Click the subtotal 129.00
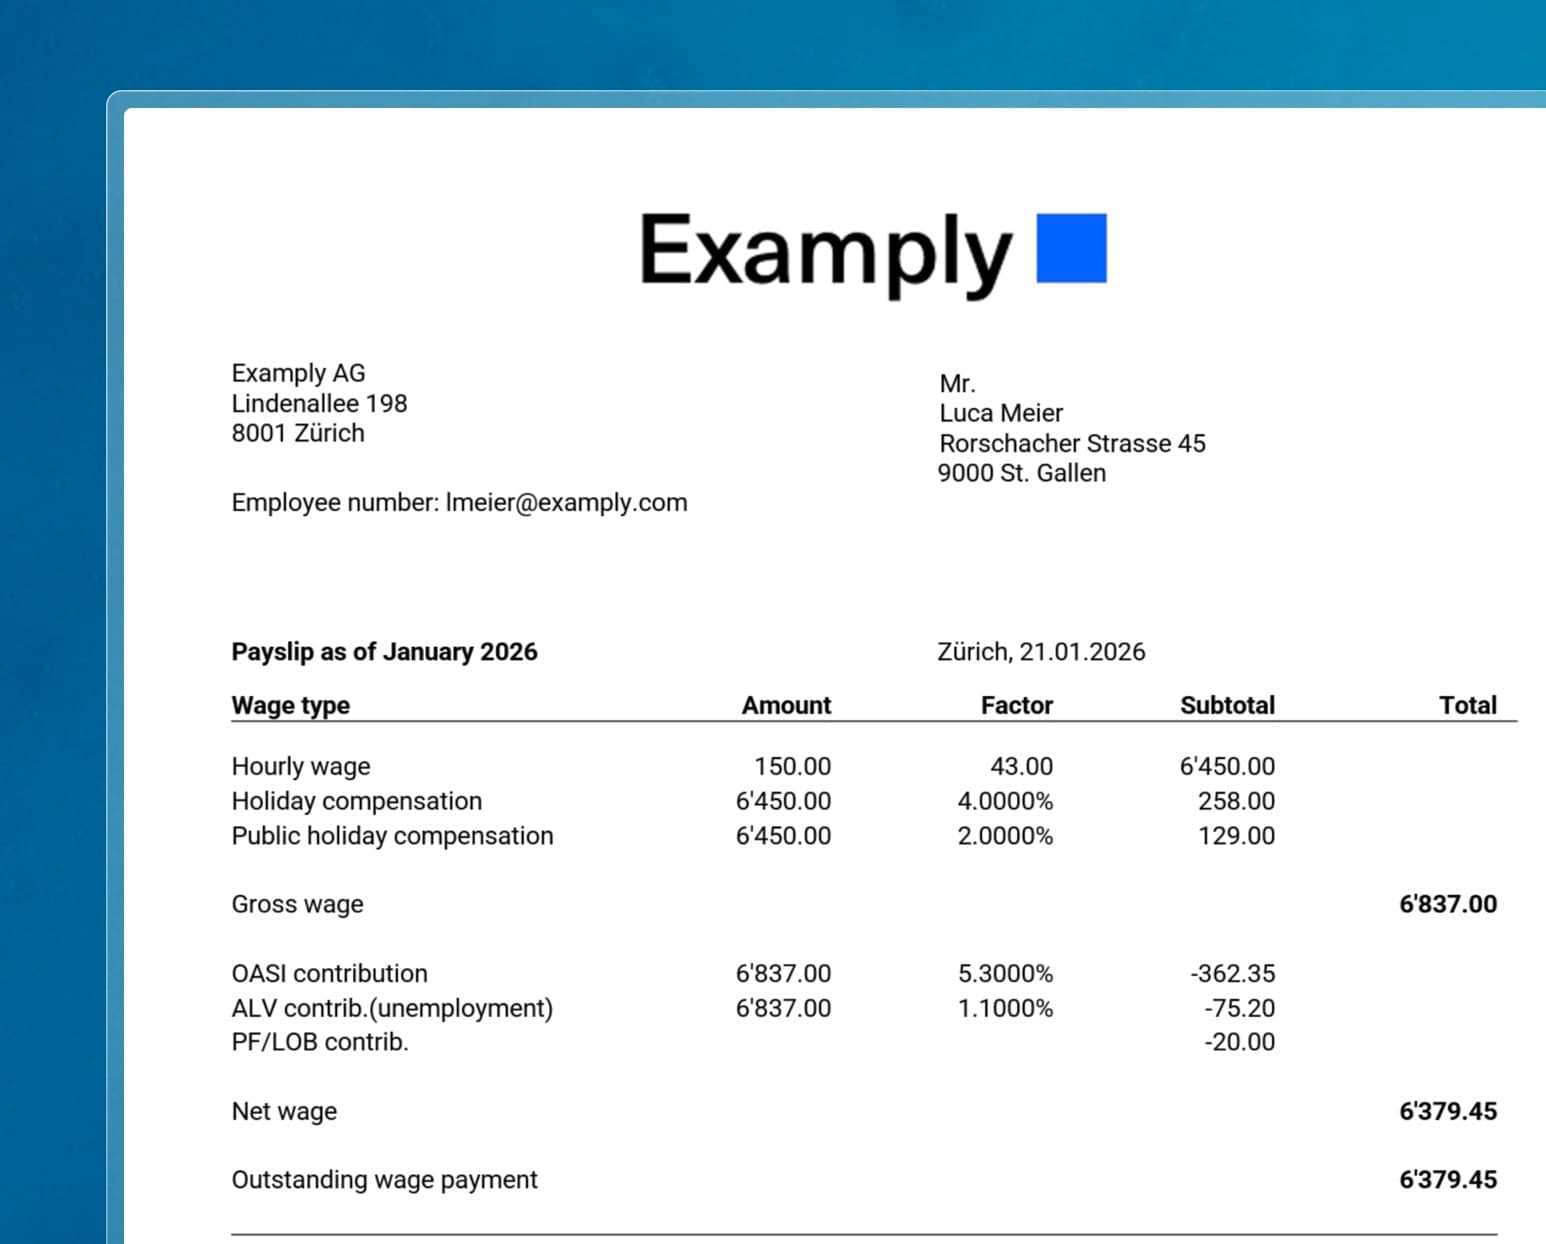1546x1244 pixels. click(x=1236, y=836)
